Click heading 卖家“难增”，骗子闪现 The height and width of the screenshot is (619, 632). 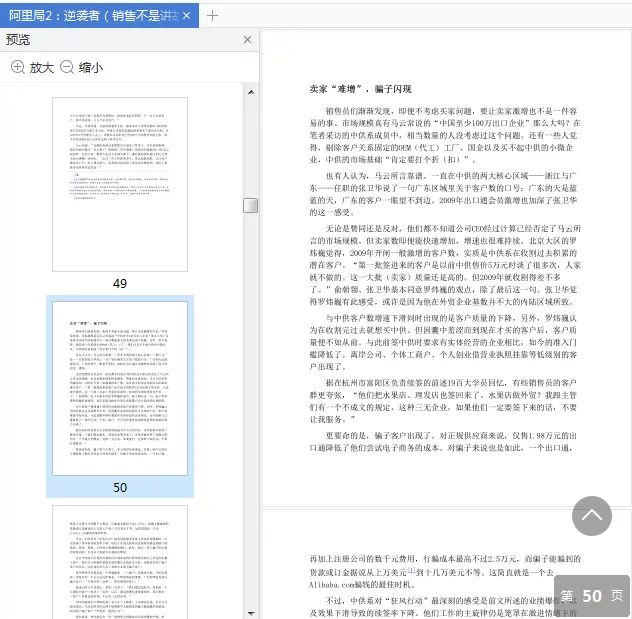[x=360, y=89]
